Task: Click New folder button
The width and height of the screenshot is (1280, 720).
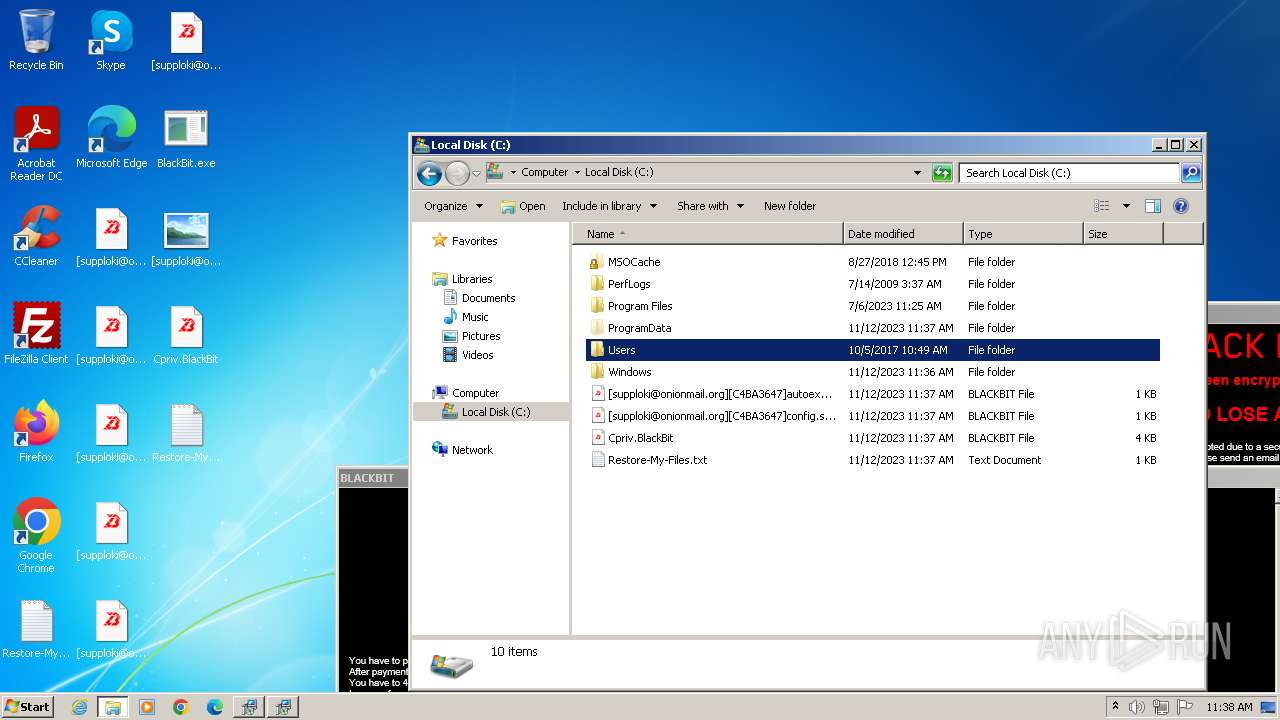Action: pyautogui.click(x=790, y=206)
